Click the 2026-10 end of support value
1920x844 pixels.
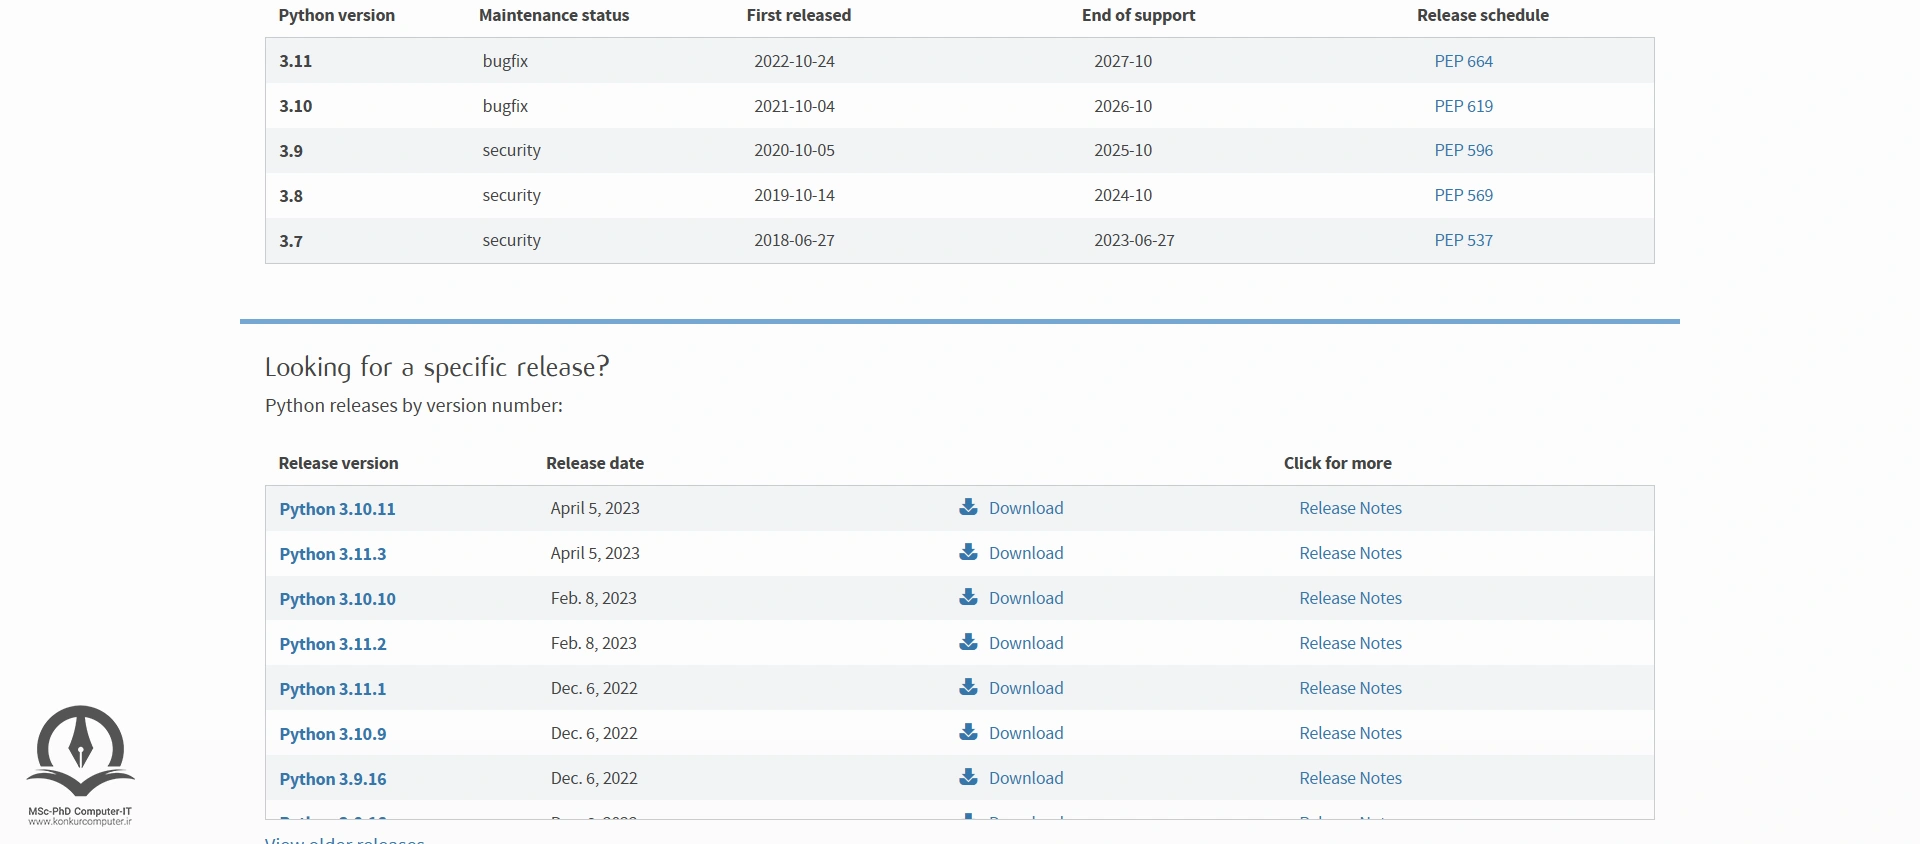pyautogui.click(x=1123, y=106)
